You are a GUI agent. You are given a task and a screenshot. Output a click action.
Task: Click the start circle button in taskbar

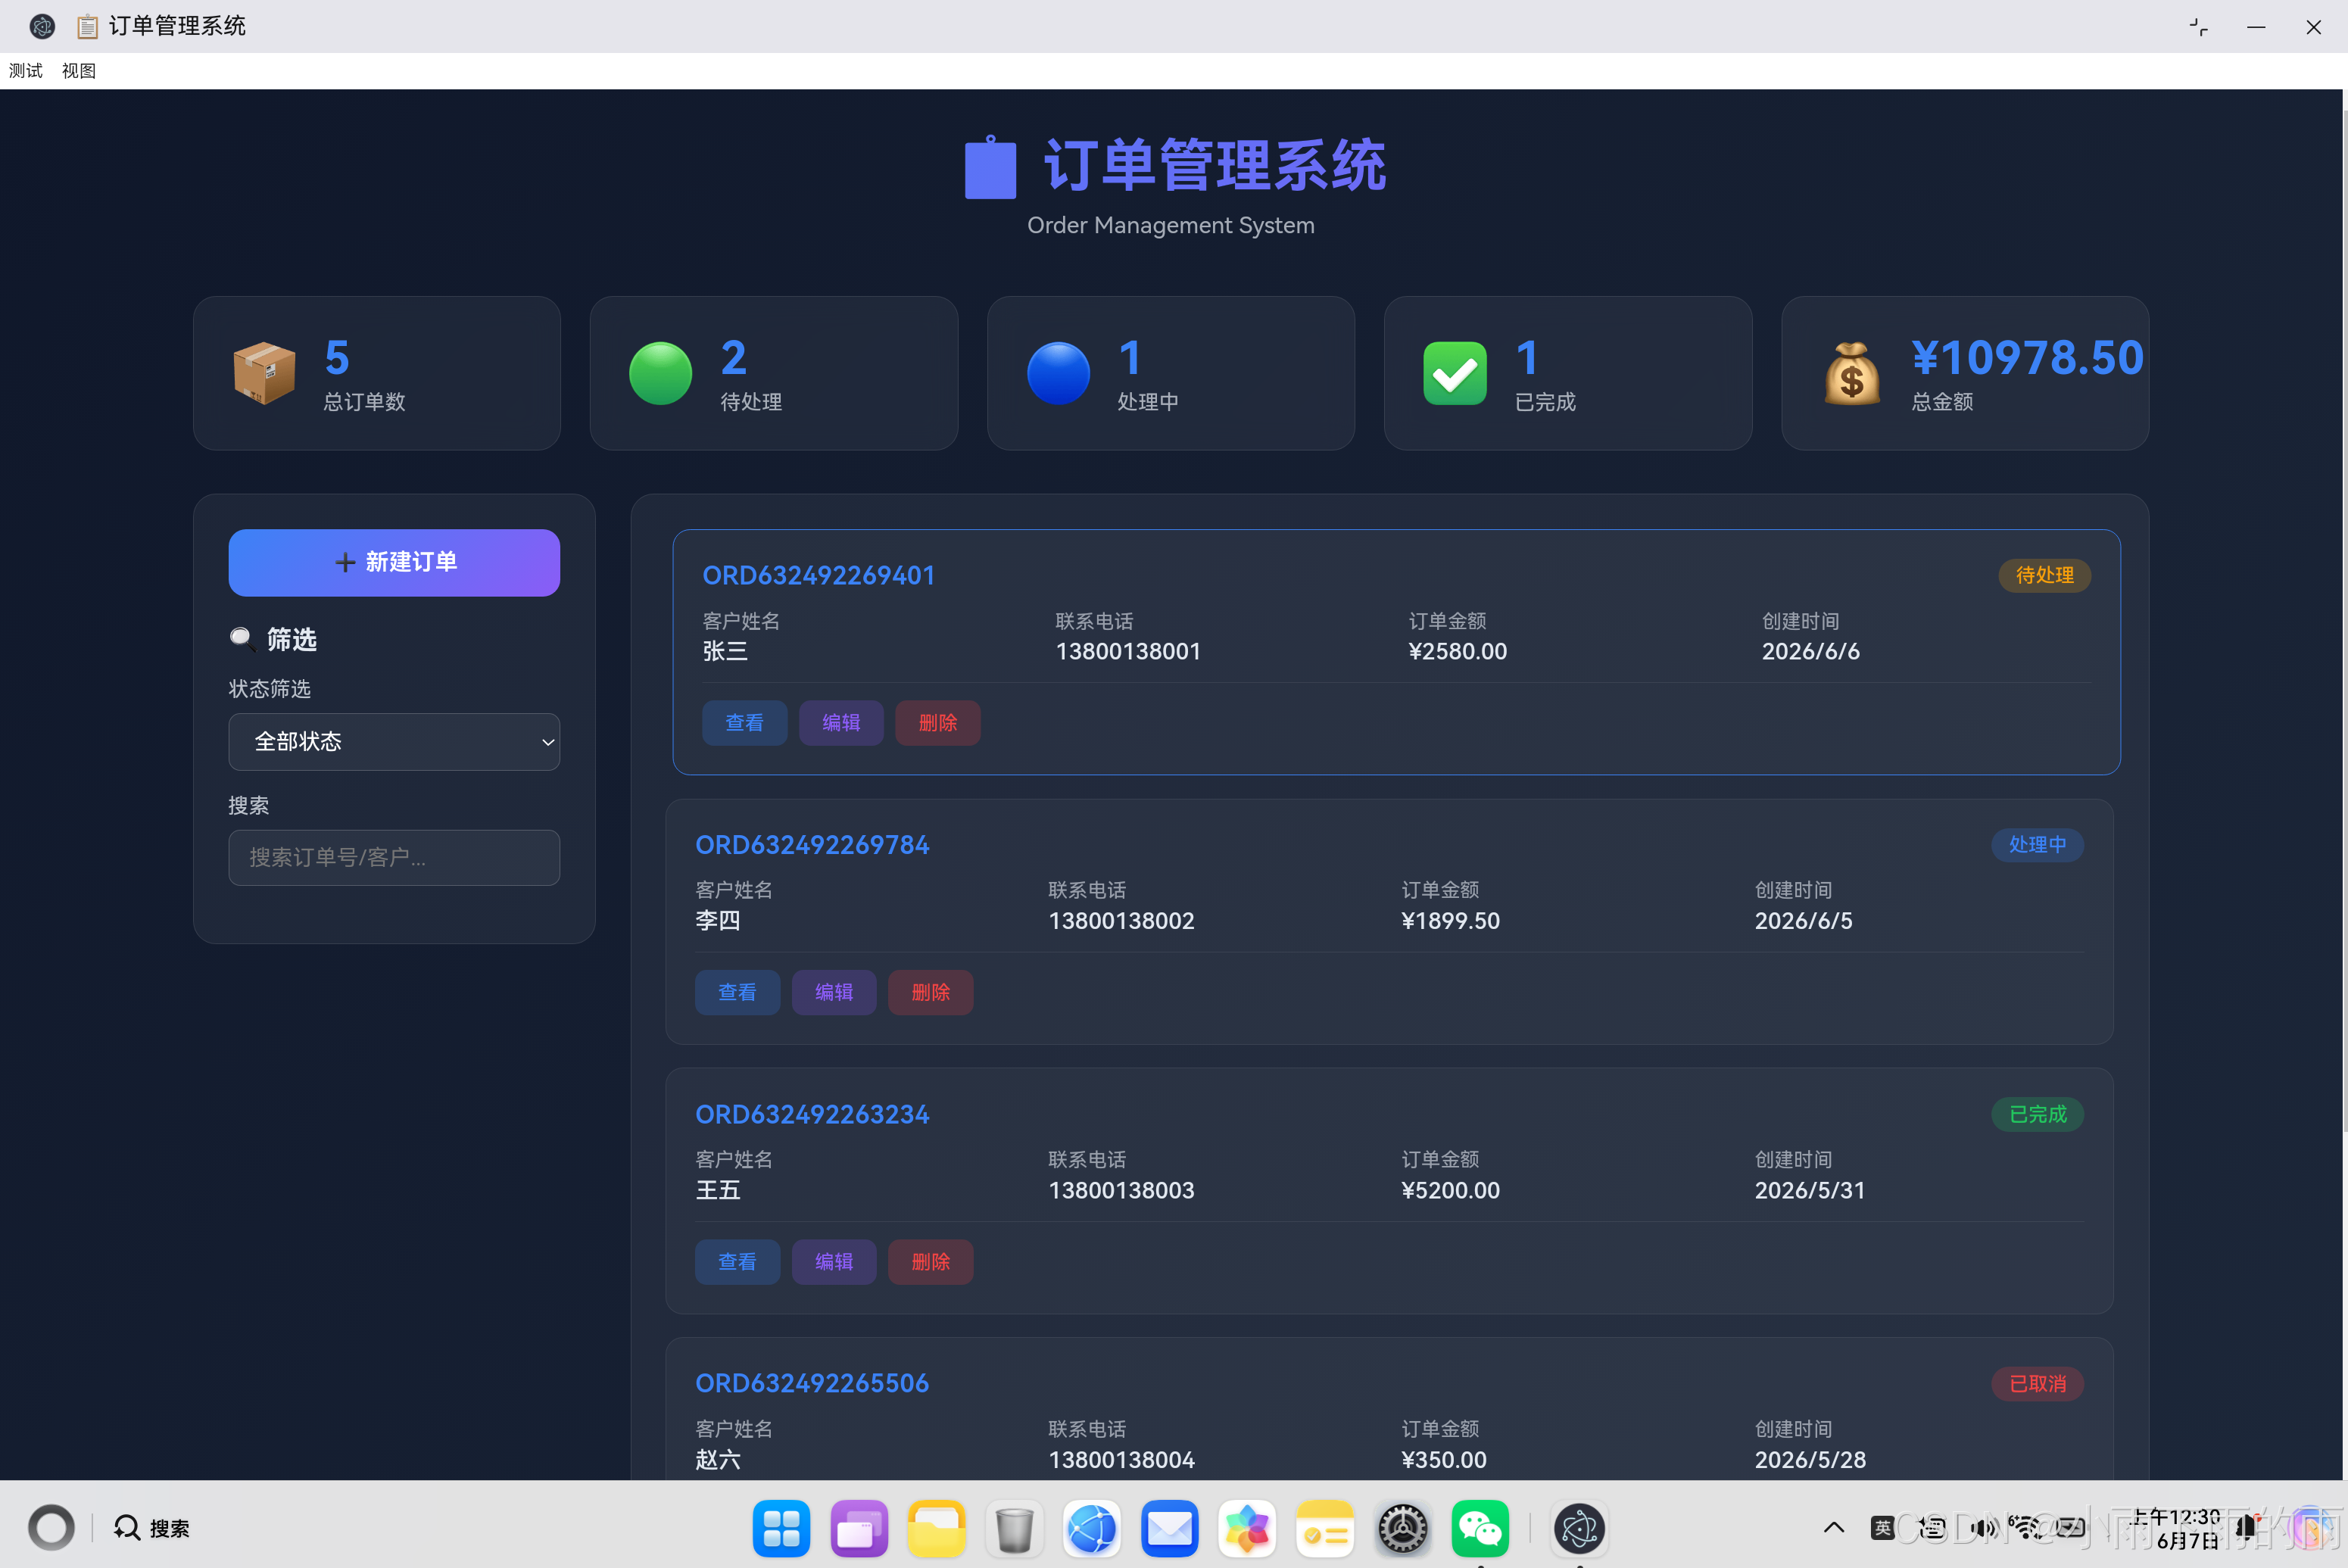pyautogui.click(x=51, y=1528)
